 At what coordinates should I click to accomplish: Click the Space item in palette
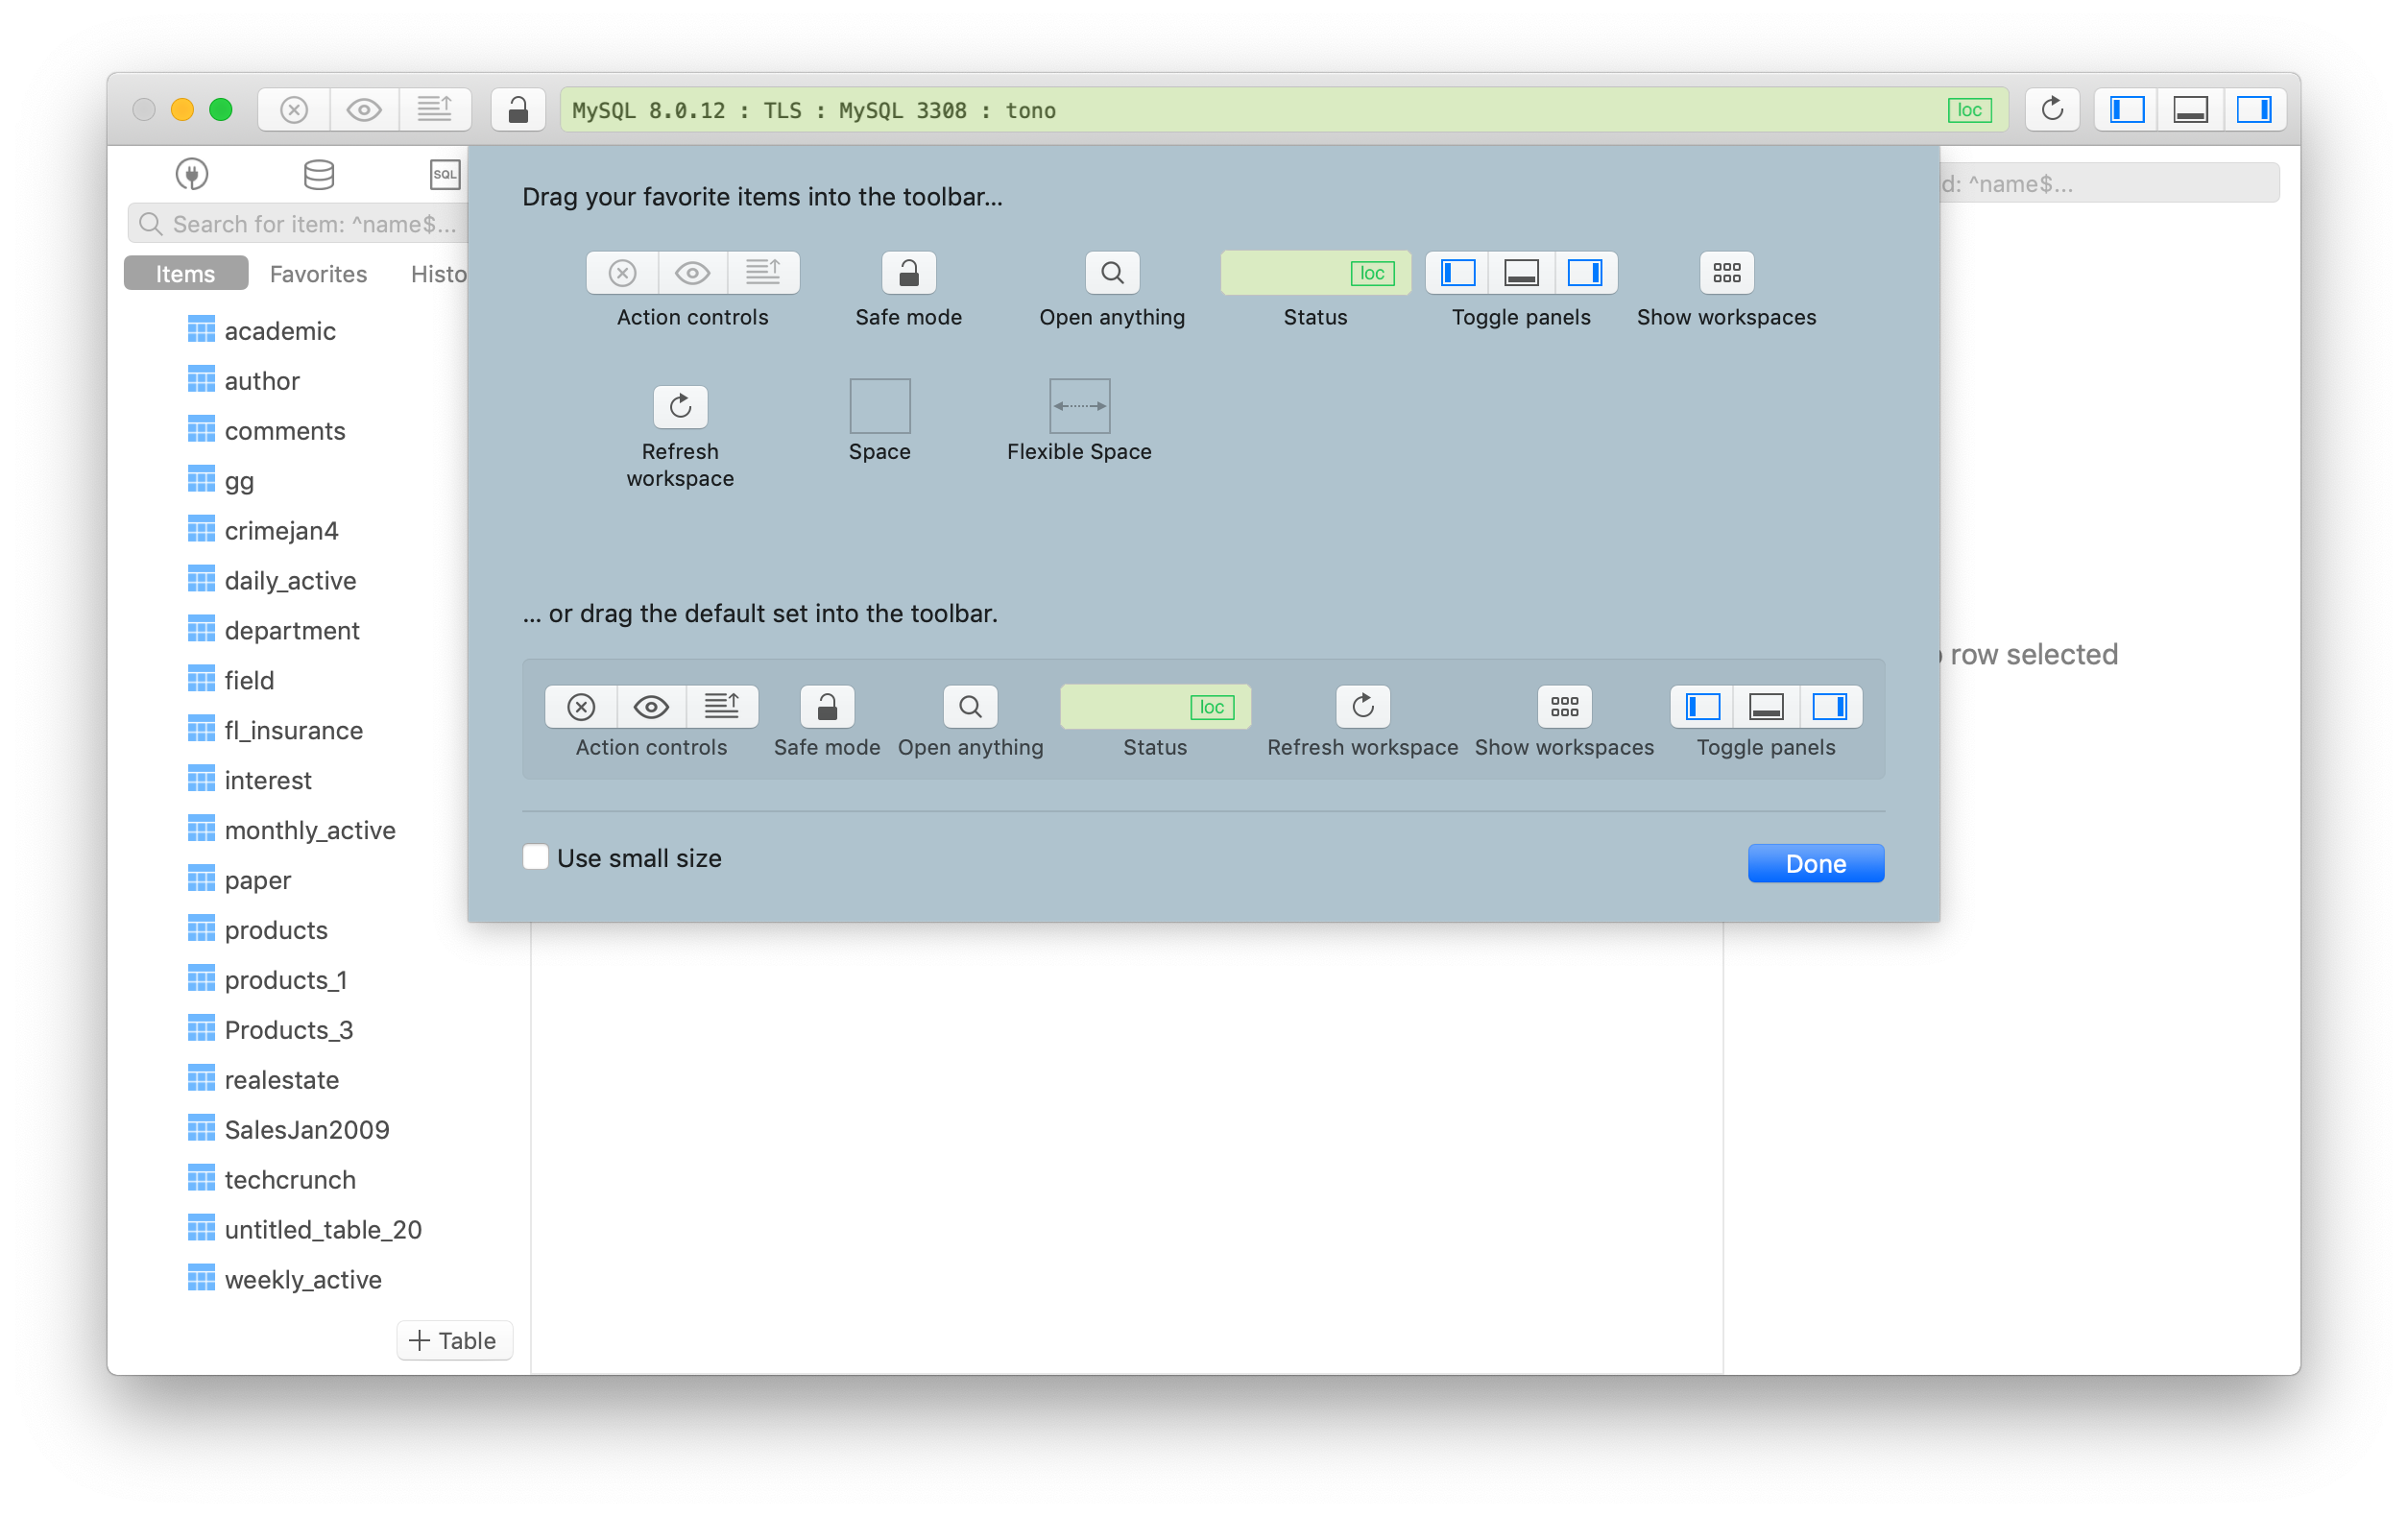pos(880,406)
